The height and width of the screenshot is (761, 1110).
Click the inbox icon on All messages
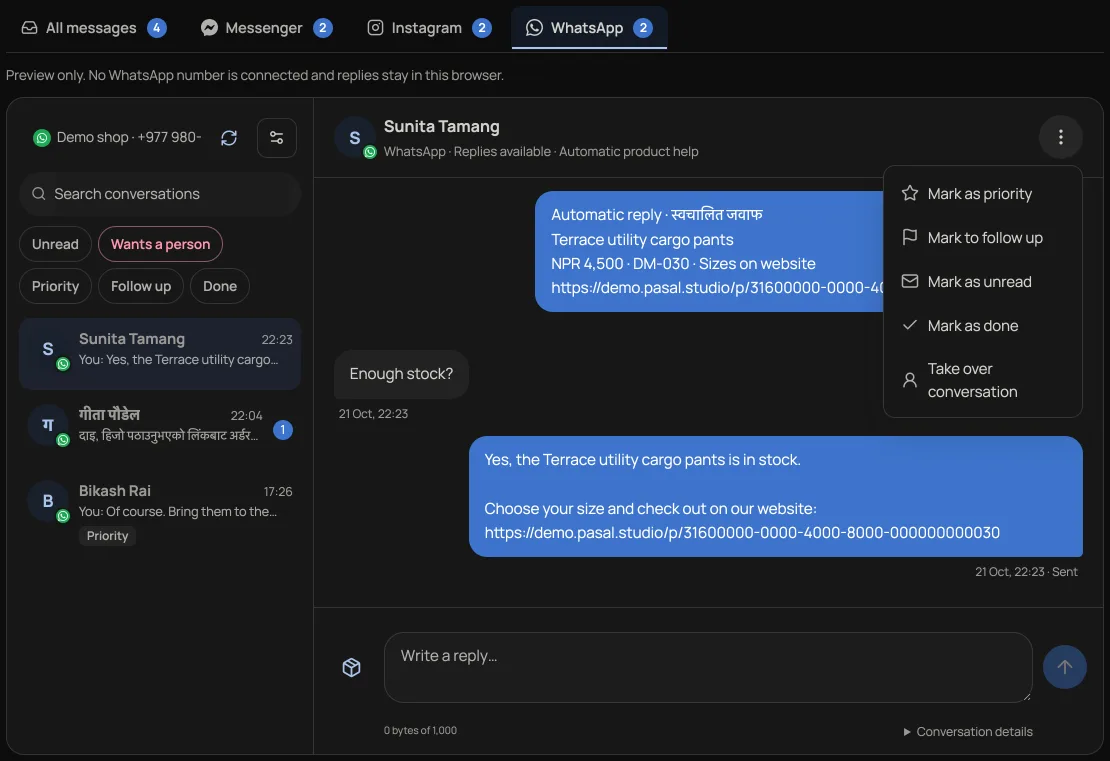pos(29,28)
